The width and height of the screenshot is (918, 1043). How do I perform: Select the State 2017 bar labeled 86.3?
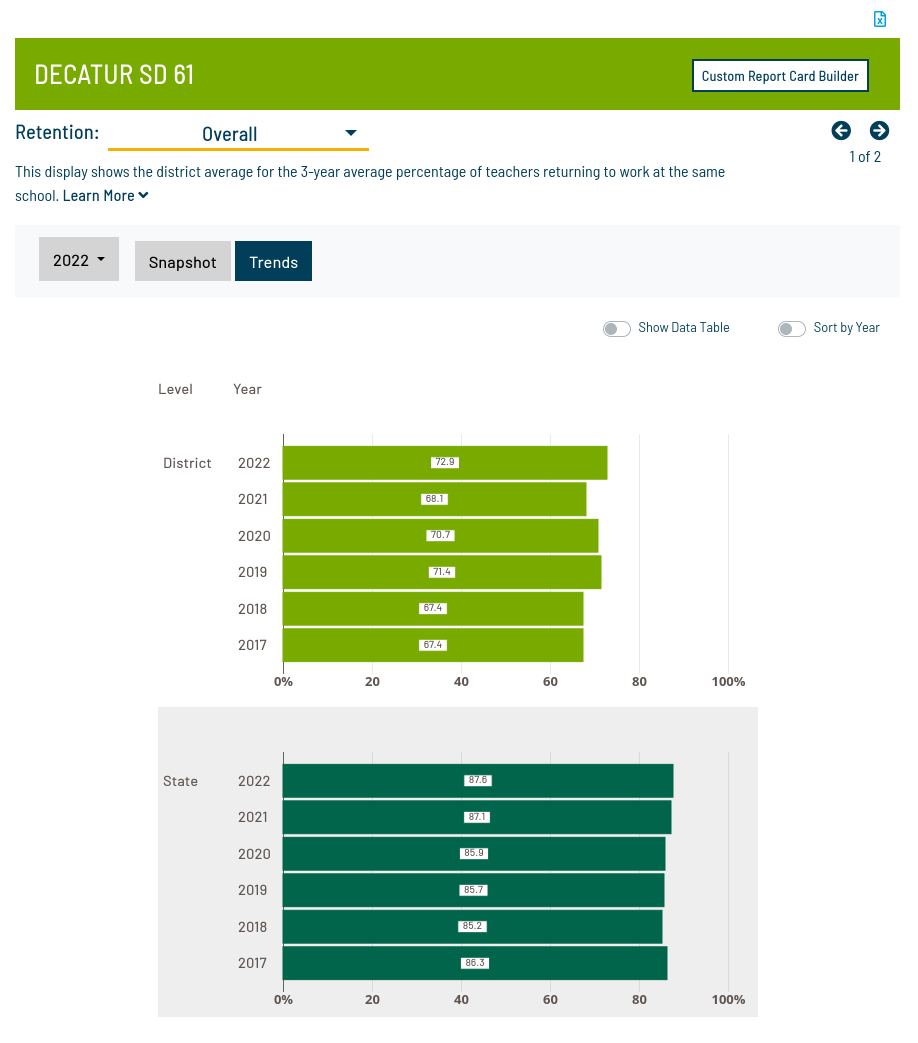click(475, 963)
